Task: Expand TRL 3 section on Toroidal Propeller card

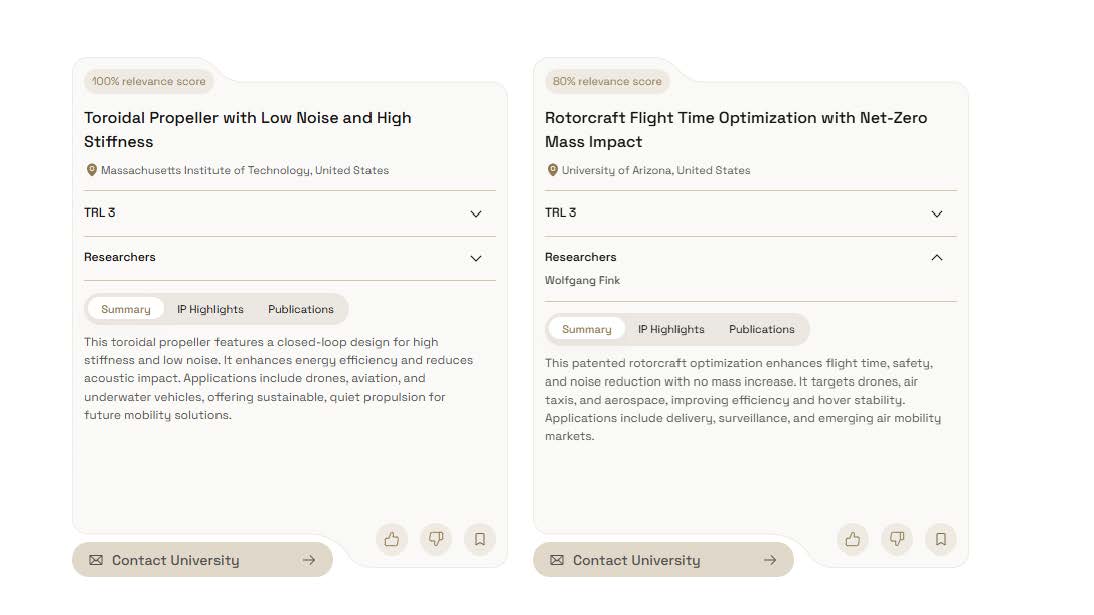Action: tap(476, 214)
